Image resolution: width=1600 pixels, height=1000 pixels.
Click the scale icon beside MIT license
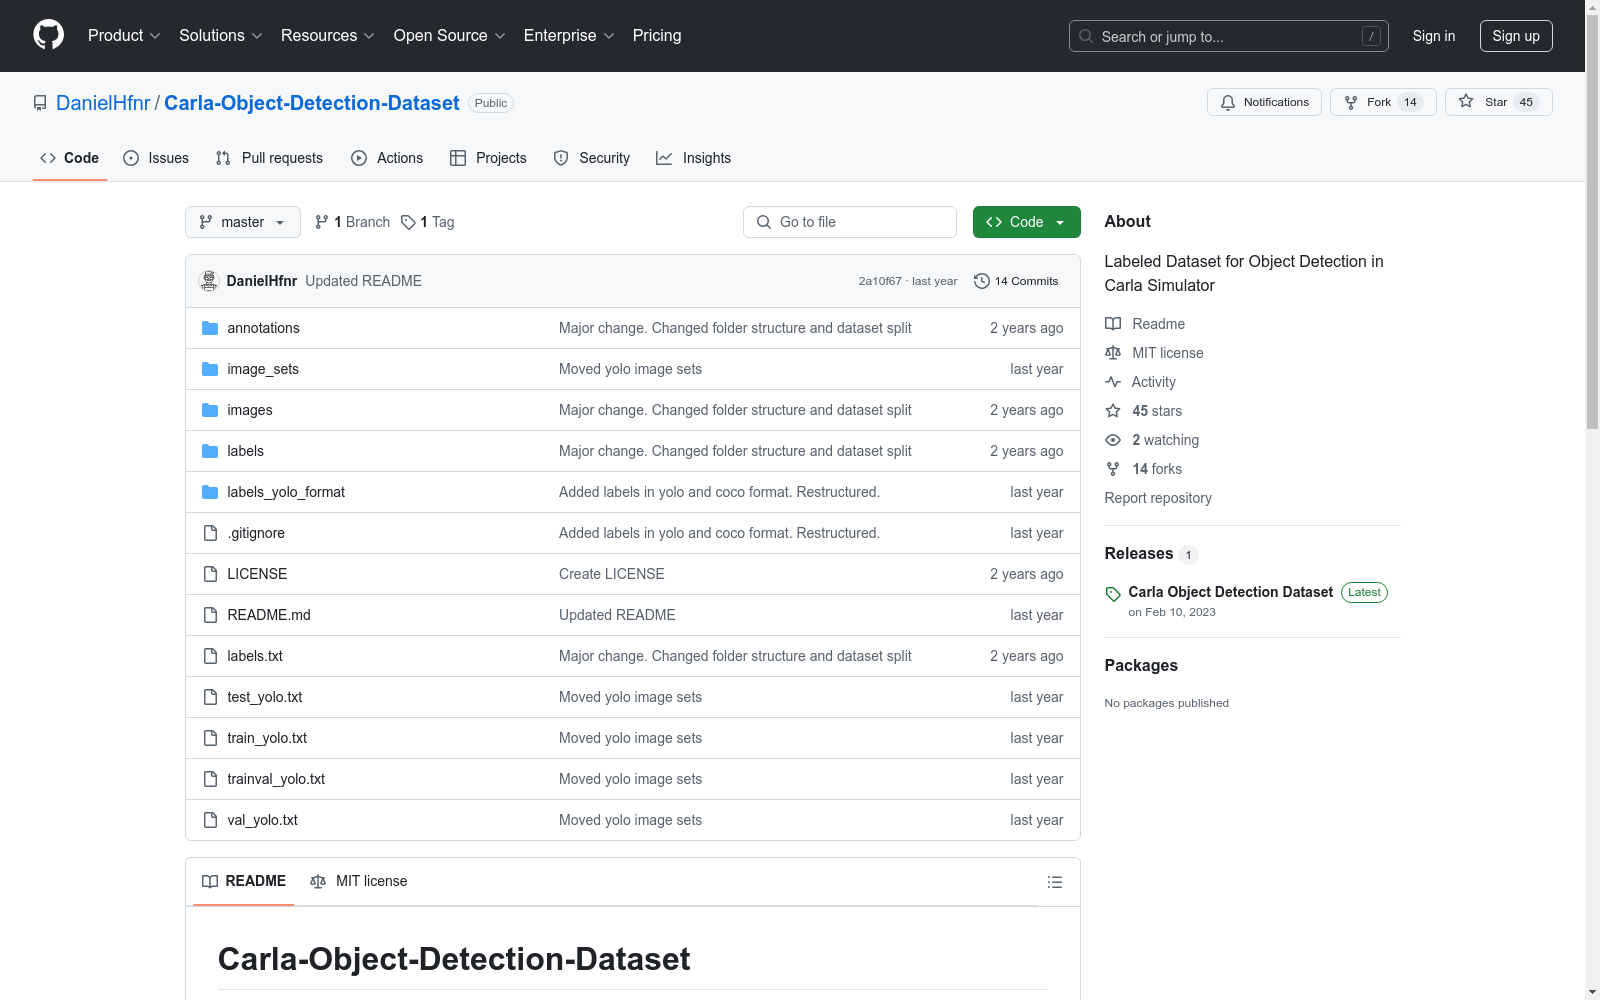click(x=1113, y=353)
